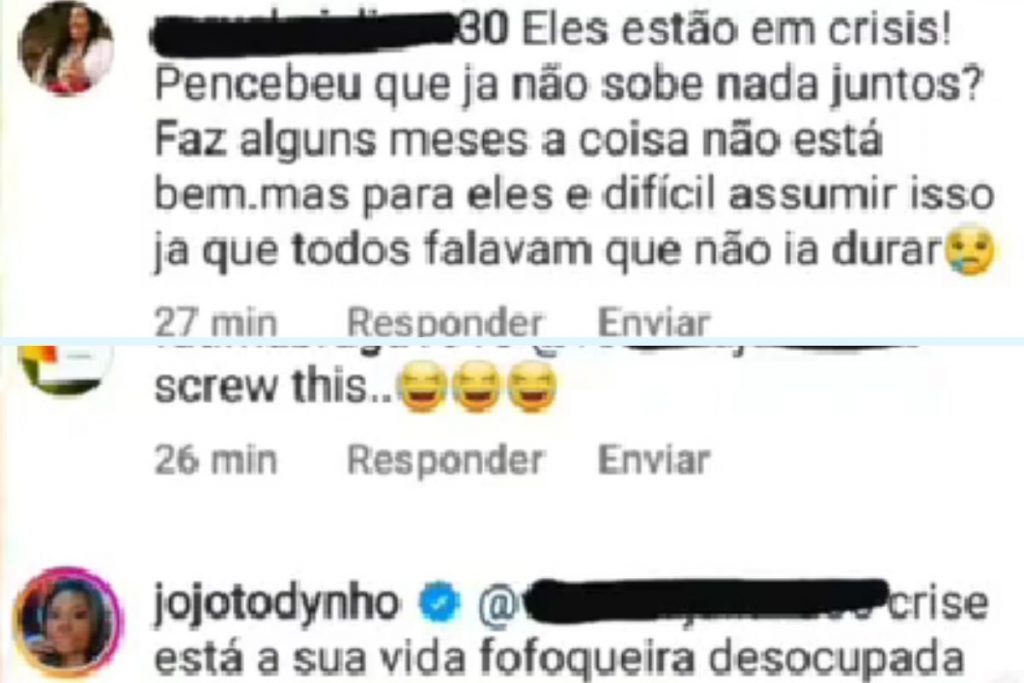Click the second commenter's partially hidden avatar
Screen dimensions: 1024x683
[x=65, y=369]
